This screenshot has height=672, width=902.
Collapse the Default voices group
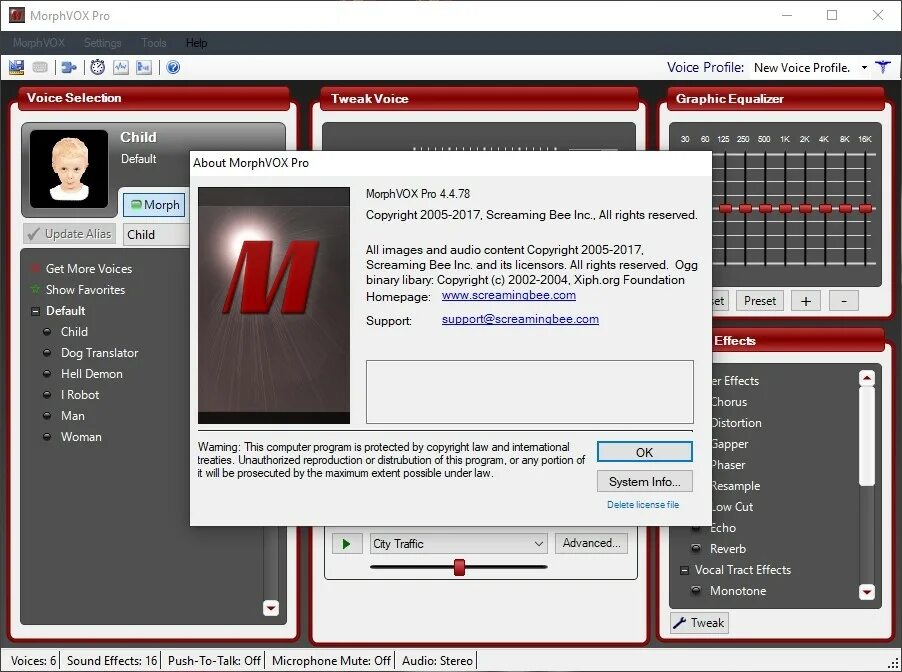click(x=35, y=311)
